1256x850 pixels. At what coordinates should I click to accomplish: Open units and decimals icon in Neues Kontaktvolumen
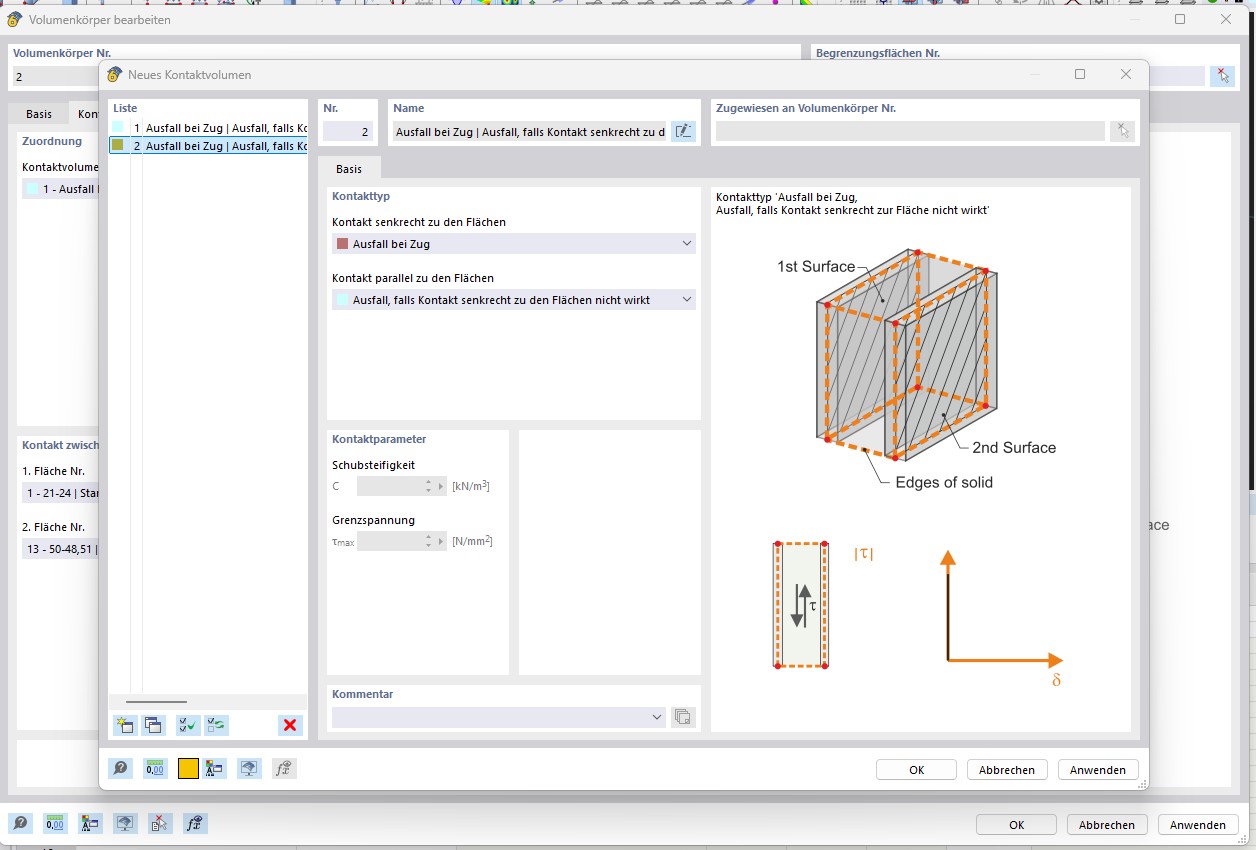155,768
